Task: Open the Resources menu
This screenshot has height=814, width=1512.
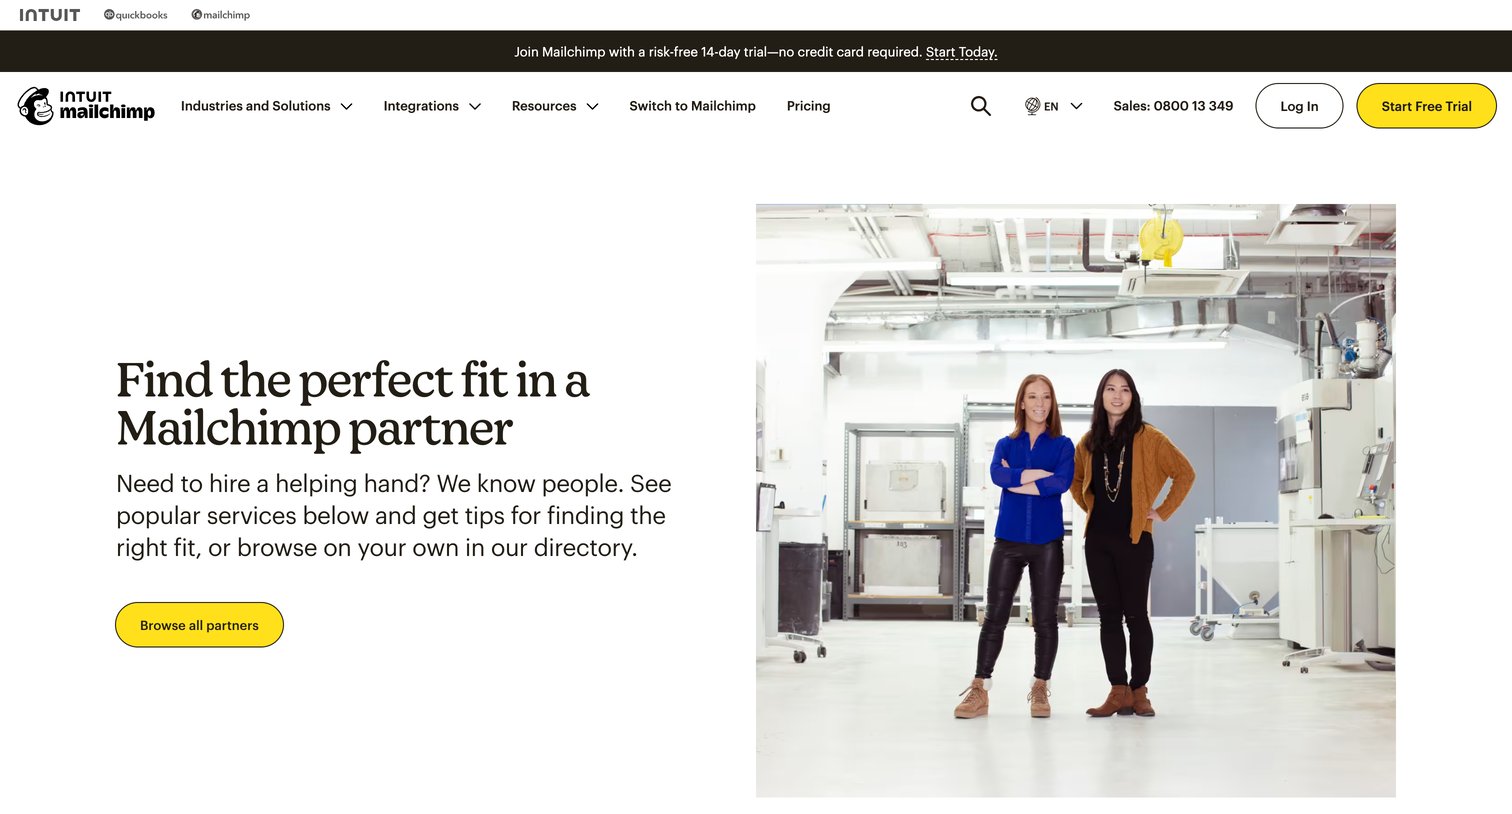Action: [x=544, y=106]
